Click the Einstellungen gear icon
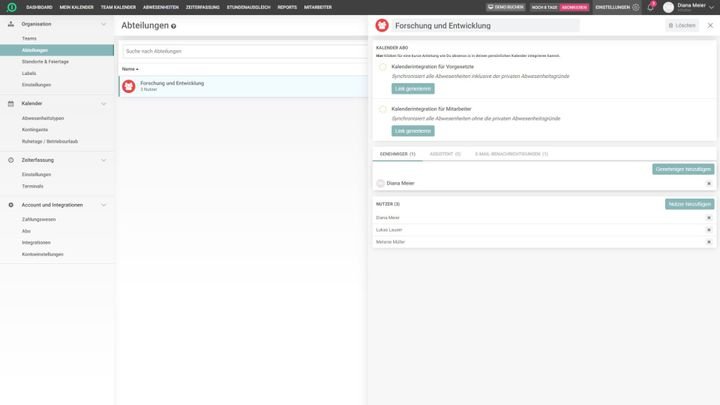Image resolution: width=720 pixels, height=405 pixels. [636, 7]
